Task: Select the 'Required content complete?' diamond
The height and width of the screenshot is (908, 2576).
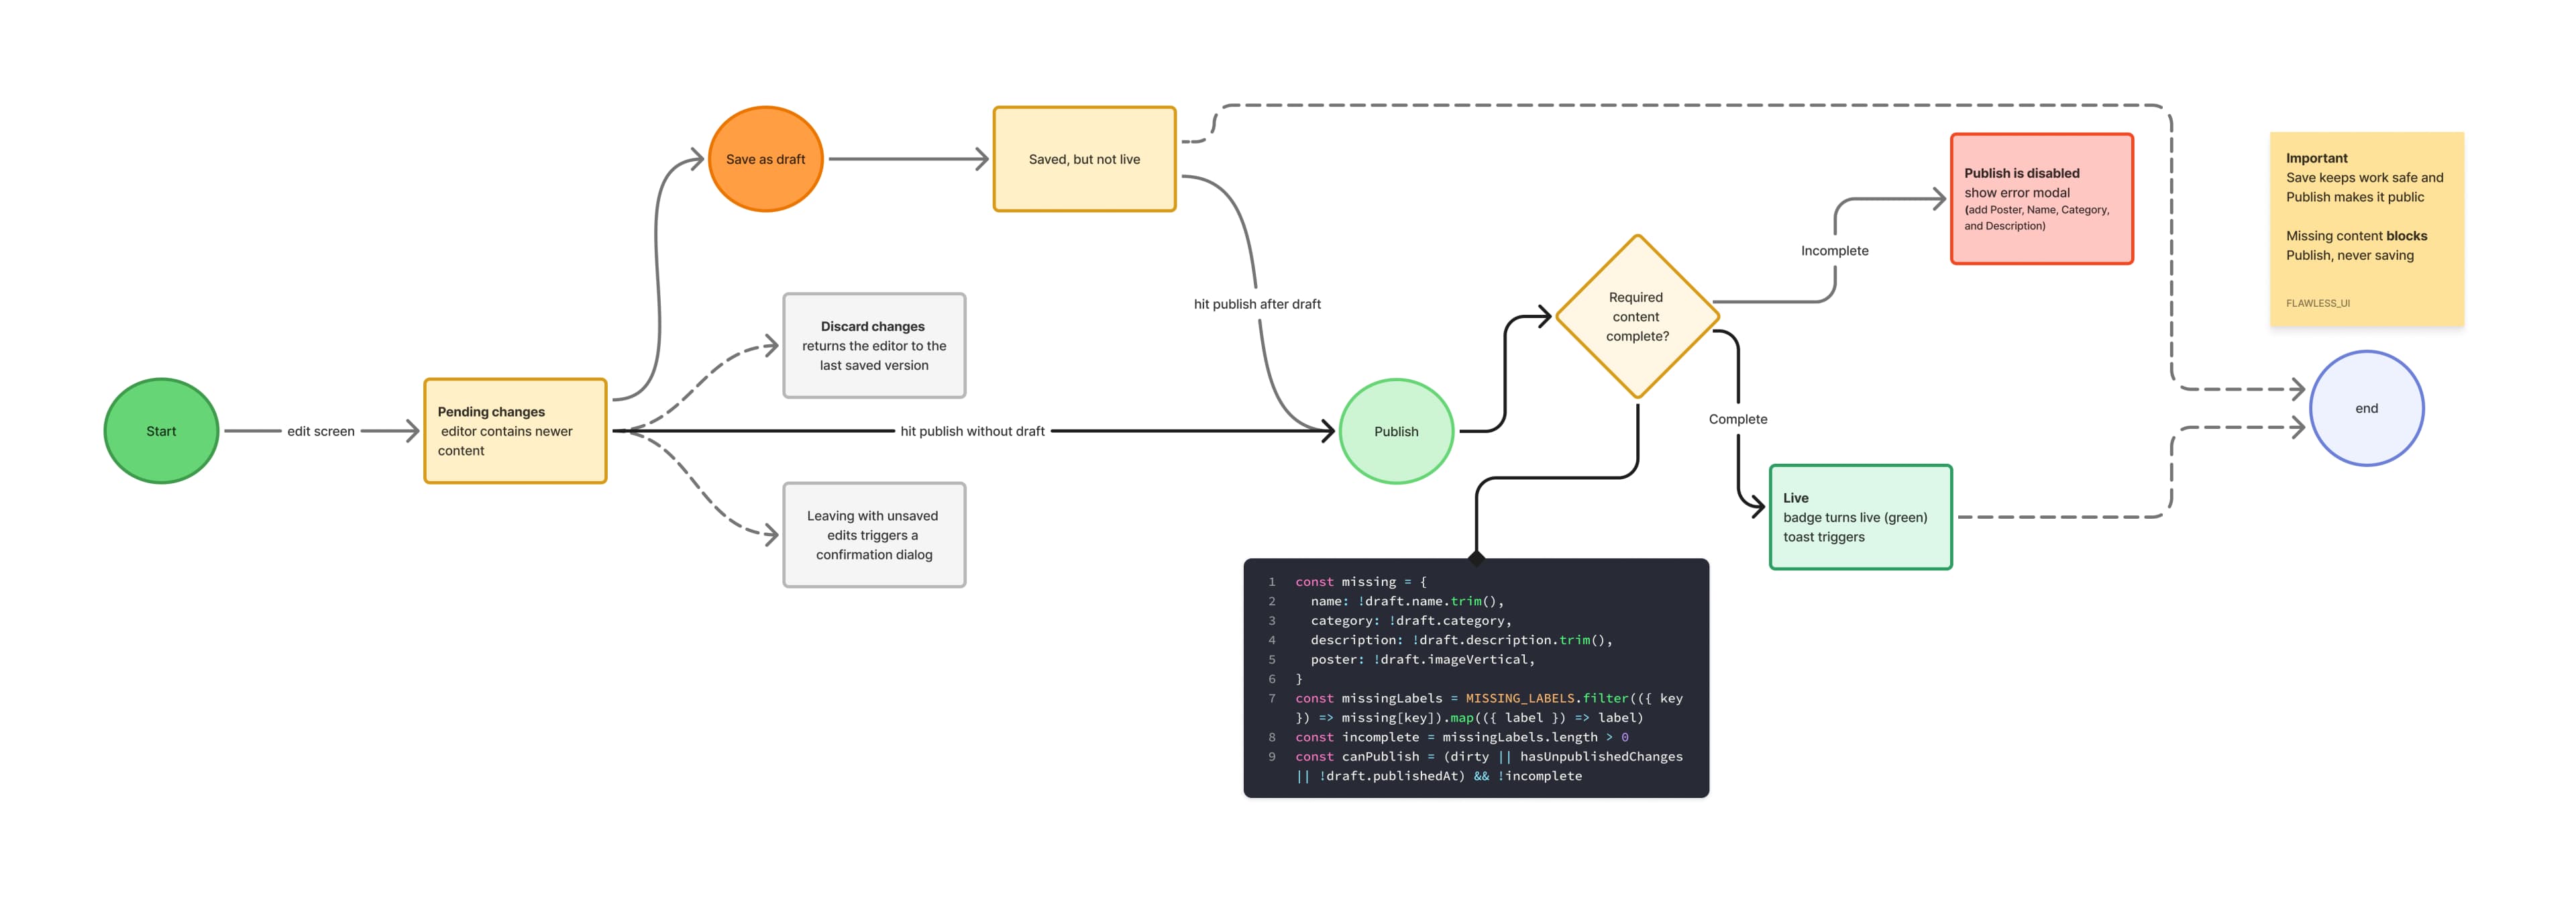Action: pos(1637,316)
